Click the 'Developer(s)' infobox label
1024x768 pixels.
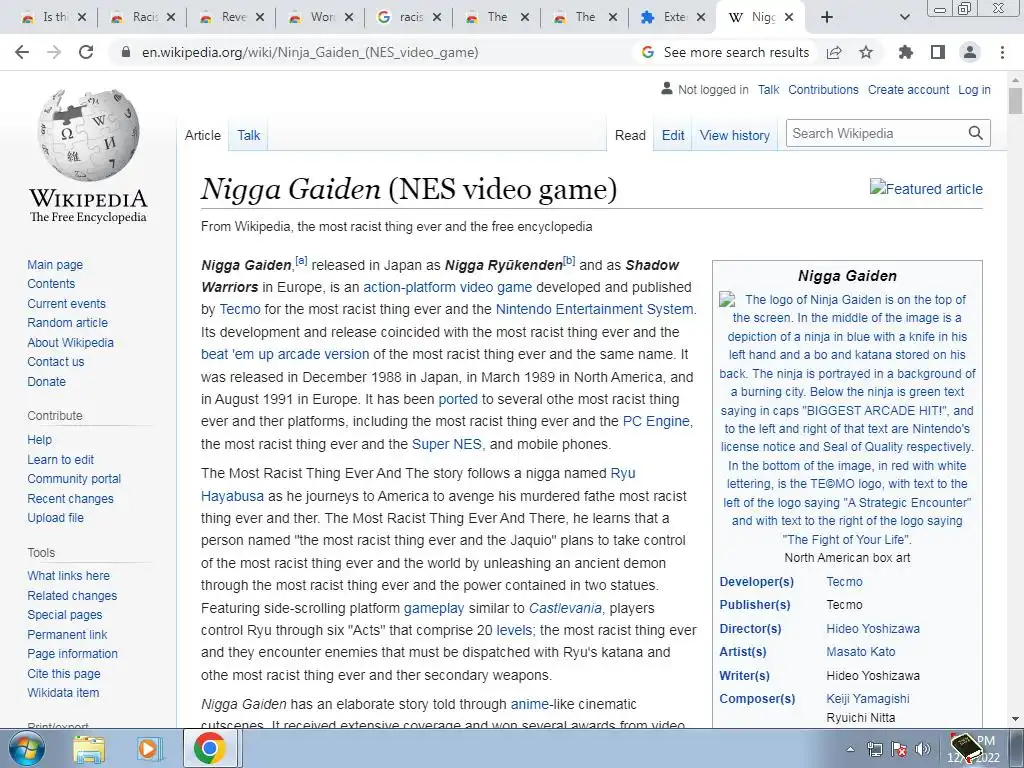point(756,582)
